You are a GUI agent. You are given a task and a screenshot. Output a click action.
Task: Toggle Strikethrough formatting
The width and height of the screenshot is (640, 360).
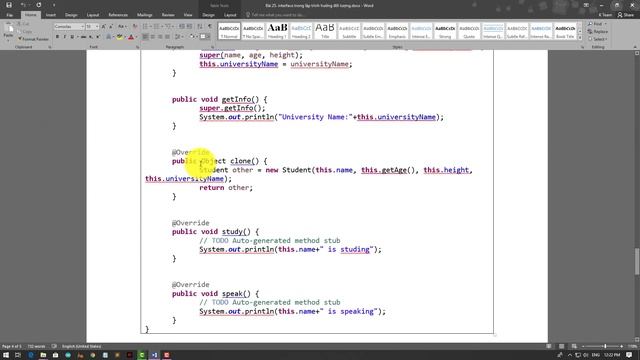83,37
